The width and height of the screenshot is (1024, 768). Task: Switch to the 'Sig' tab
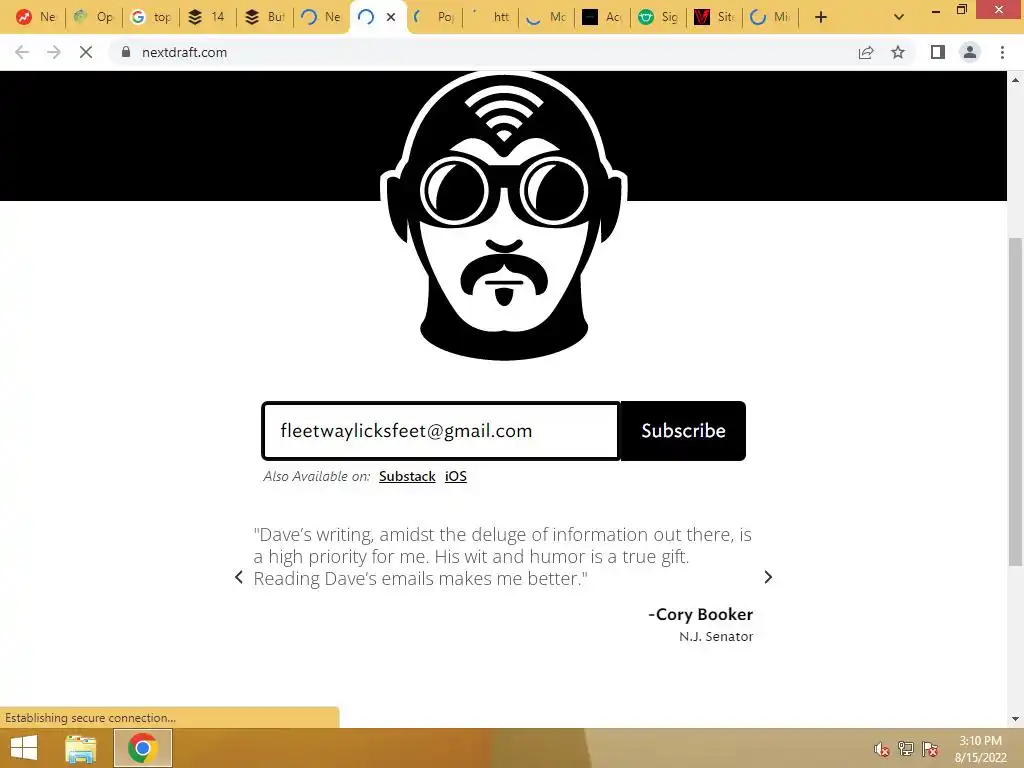pyautogui.click(x=659, y=17)
